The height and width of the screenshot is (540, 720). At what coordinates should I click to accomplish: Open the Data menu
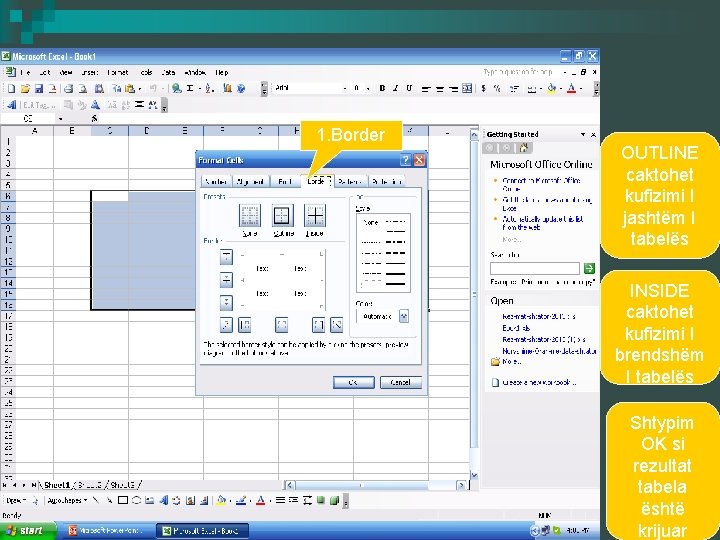168,73
